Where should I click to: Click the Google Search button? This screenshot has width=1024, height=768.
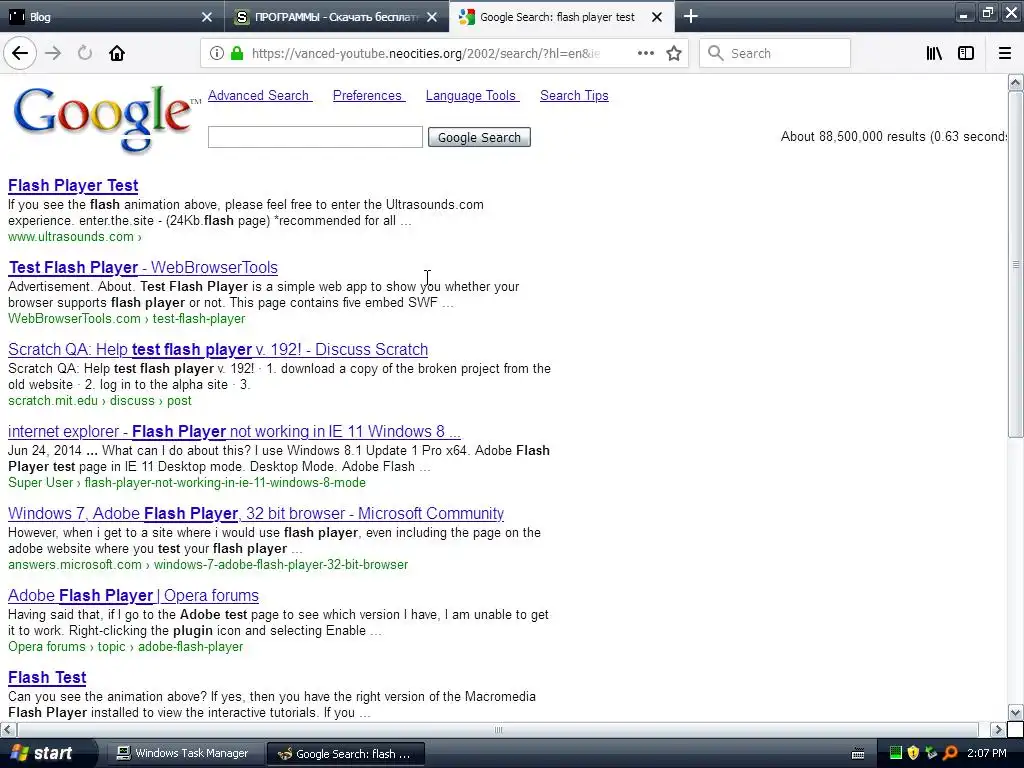(479, 137)
